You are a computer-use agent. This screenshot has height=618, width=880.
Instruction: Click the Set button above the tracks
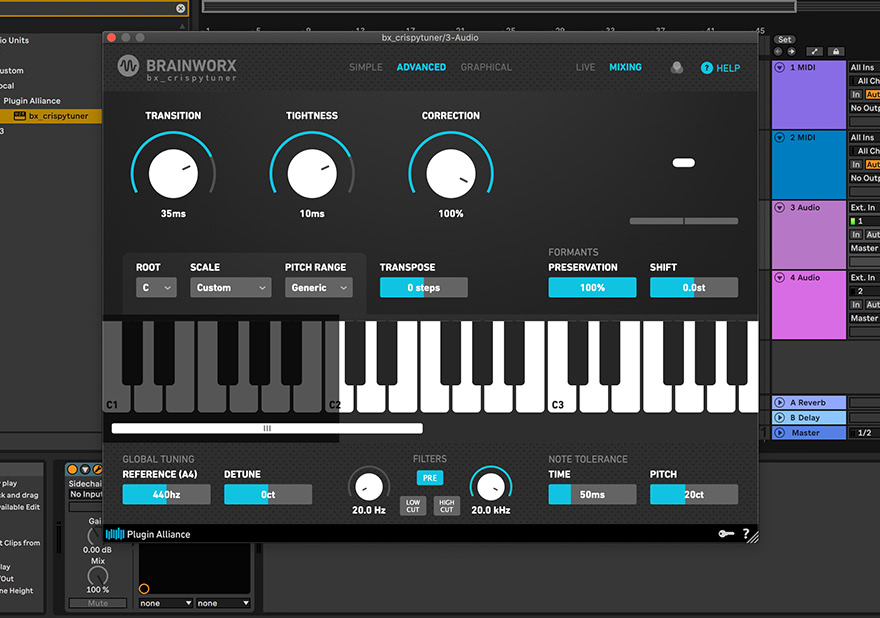coord(784,40)
